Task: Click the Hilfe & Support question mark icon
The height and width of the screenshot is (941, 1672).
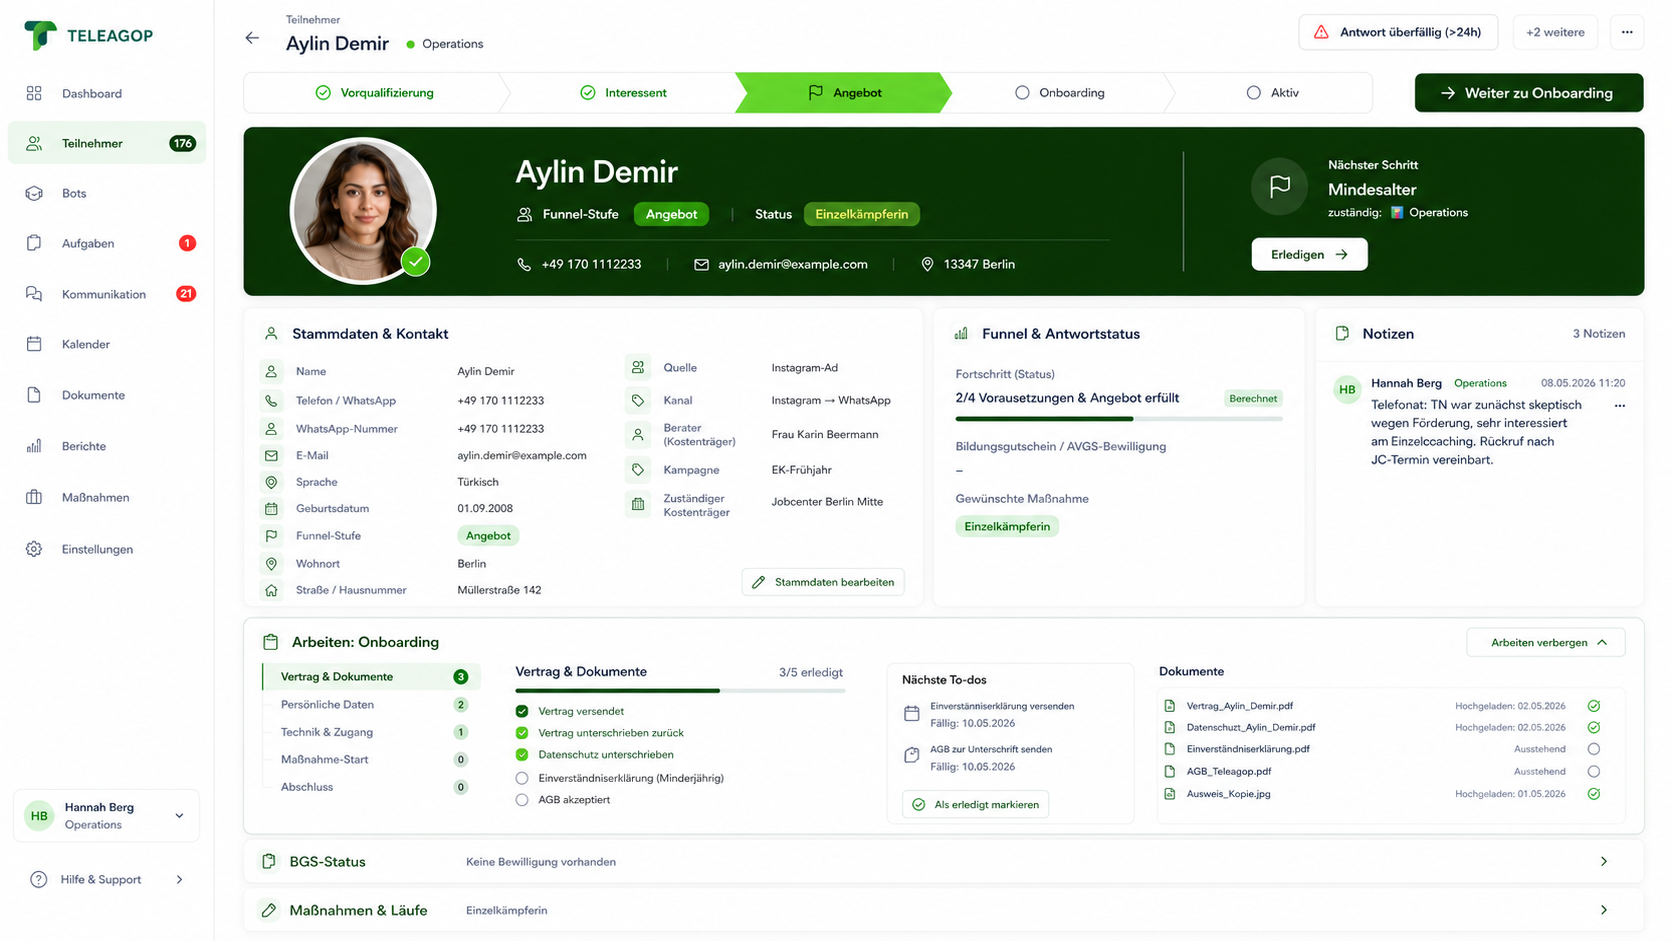Action: 38,880
